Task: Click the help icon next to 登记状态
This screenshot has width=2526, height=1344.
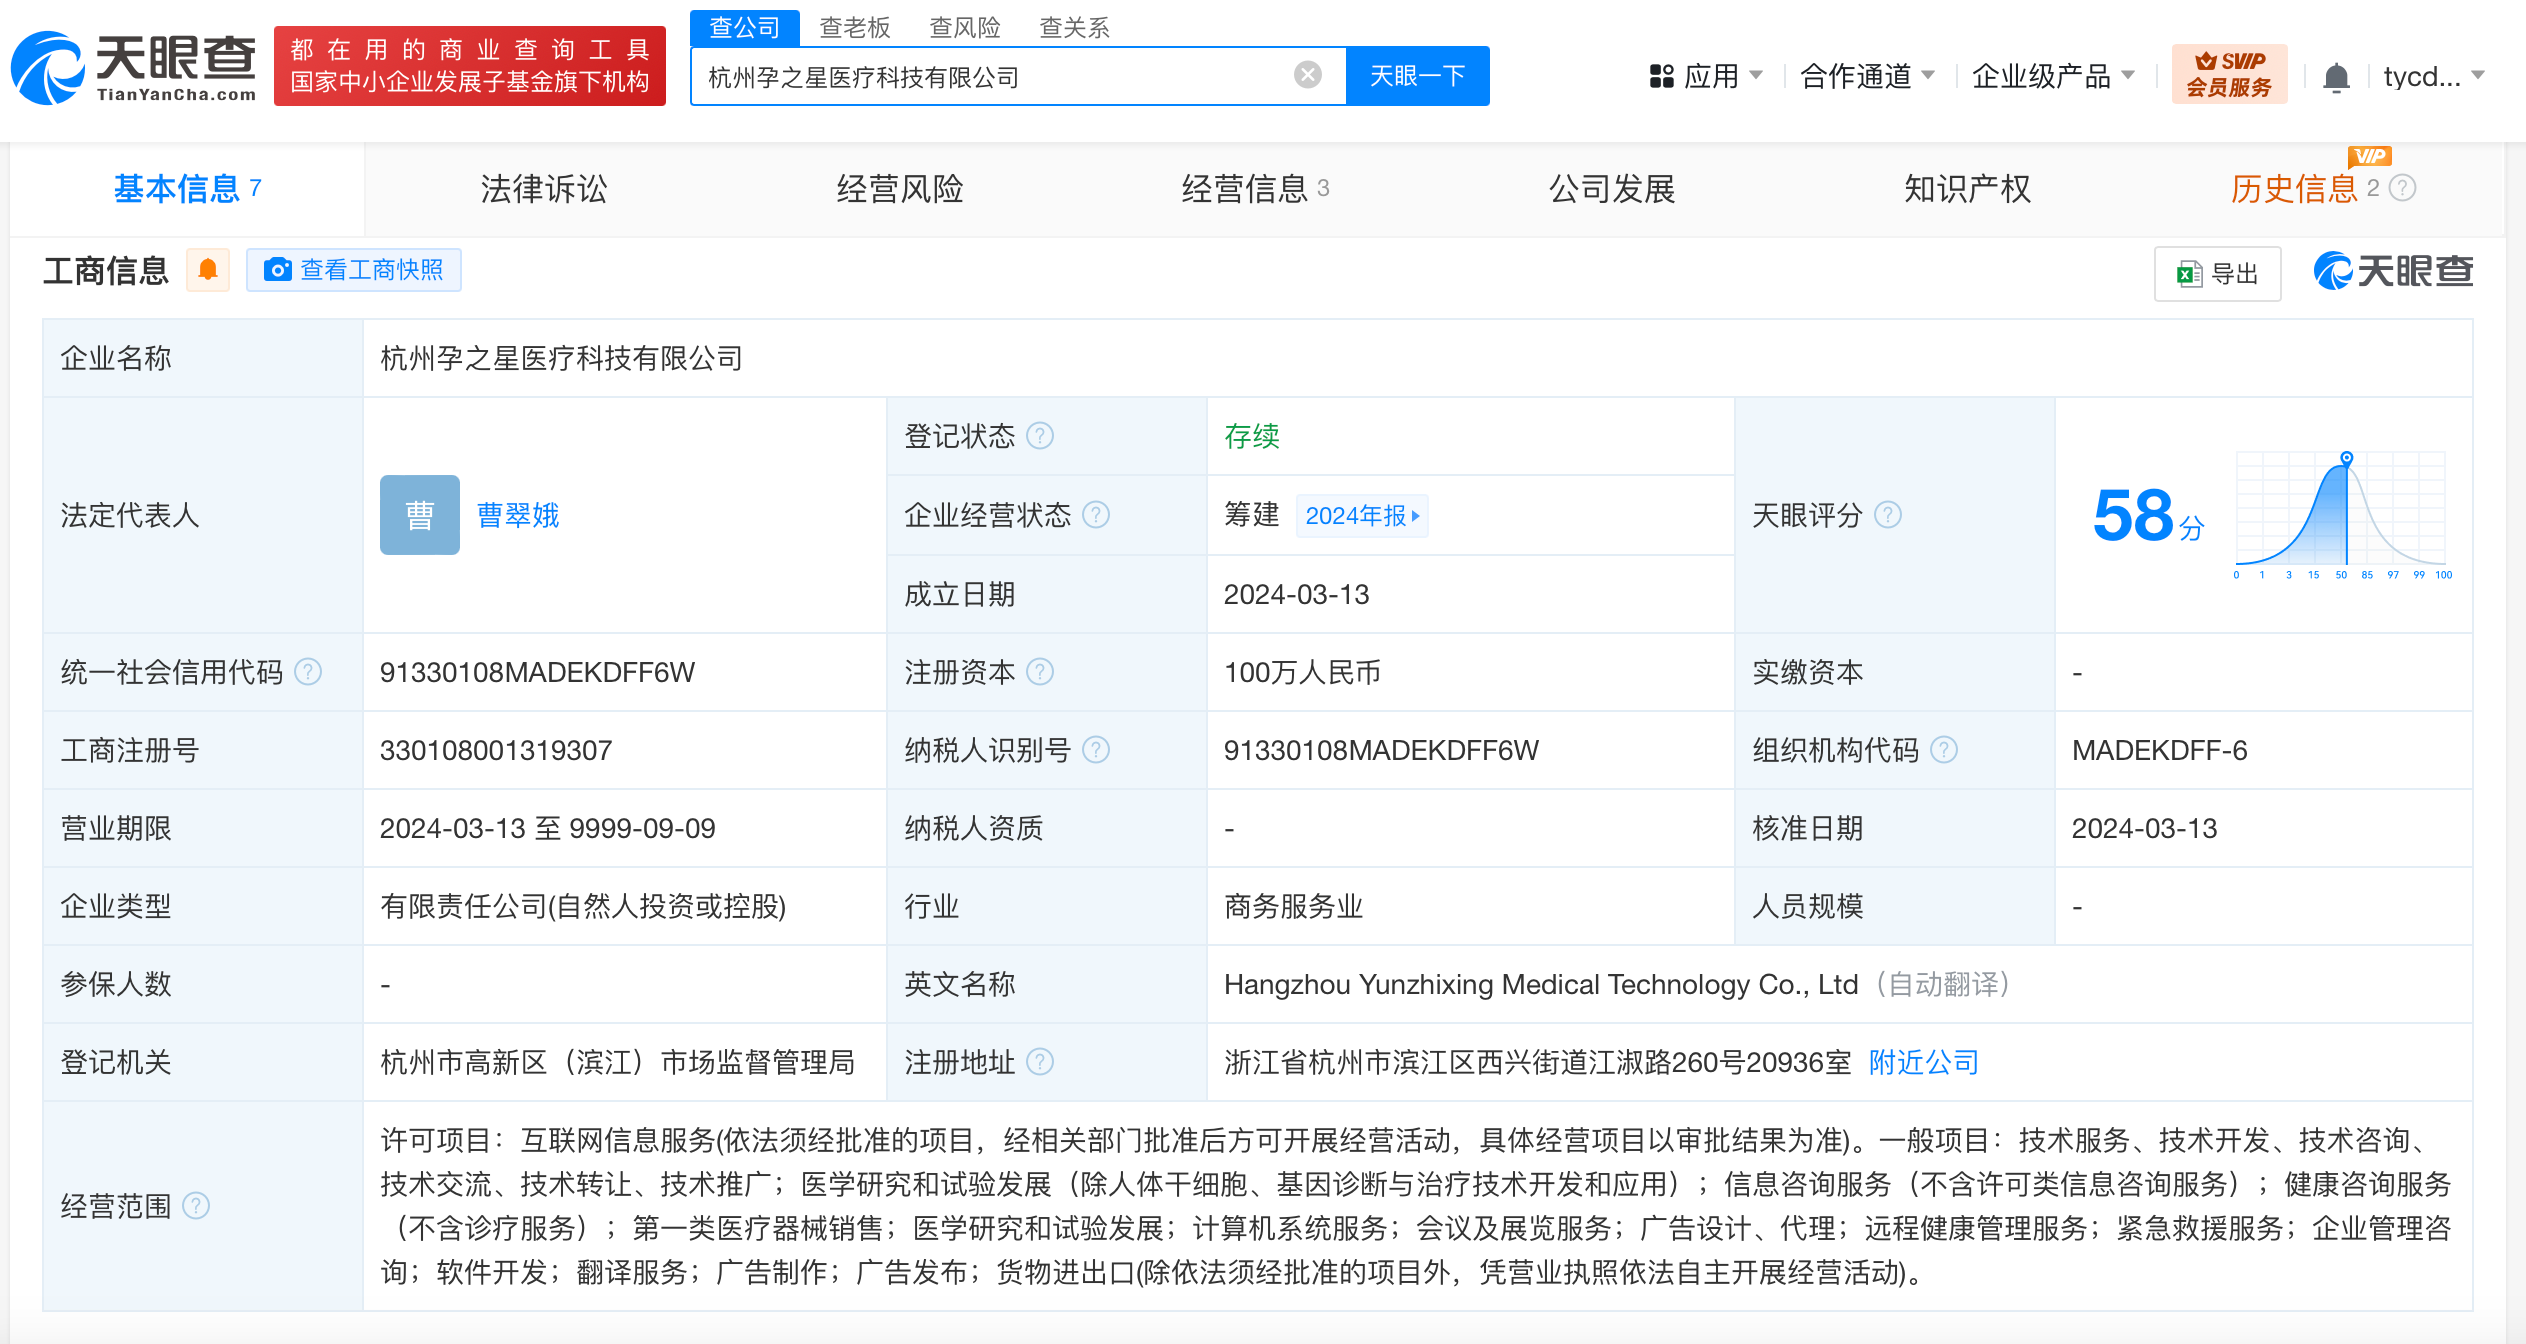Action: (x=1040, y=436)
